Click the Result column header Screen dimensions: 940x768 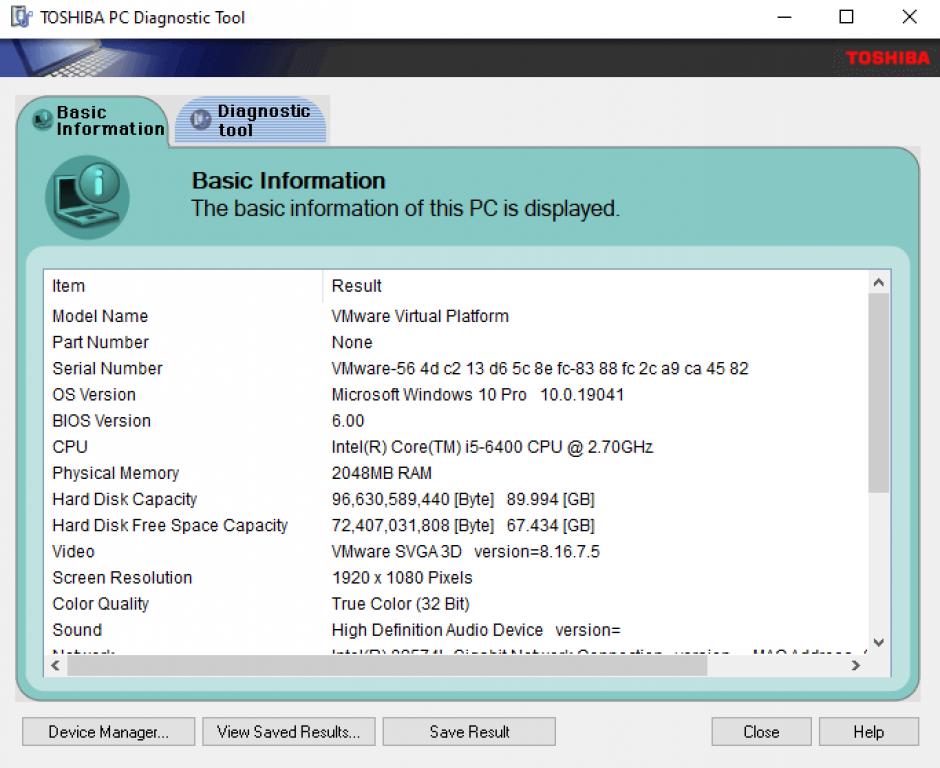(x=595, y=285)
